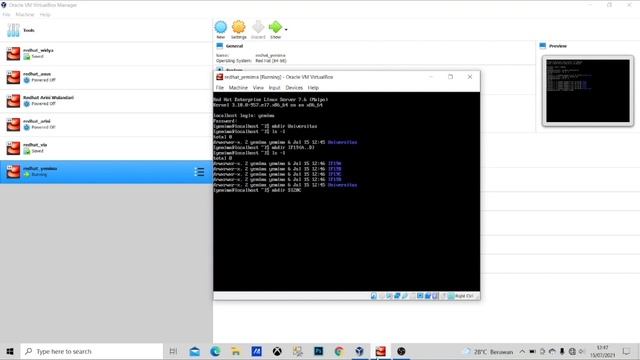640x360 pixels.
Task: Open Devices menu in the VM window
Action: (294, 88)
